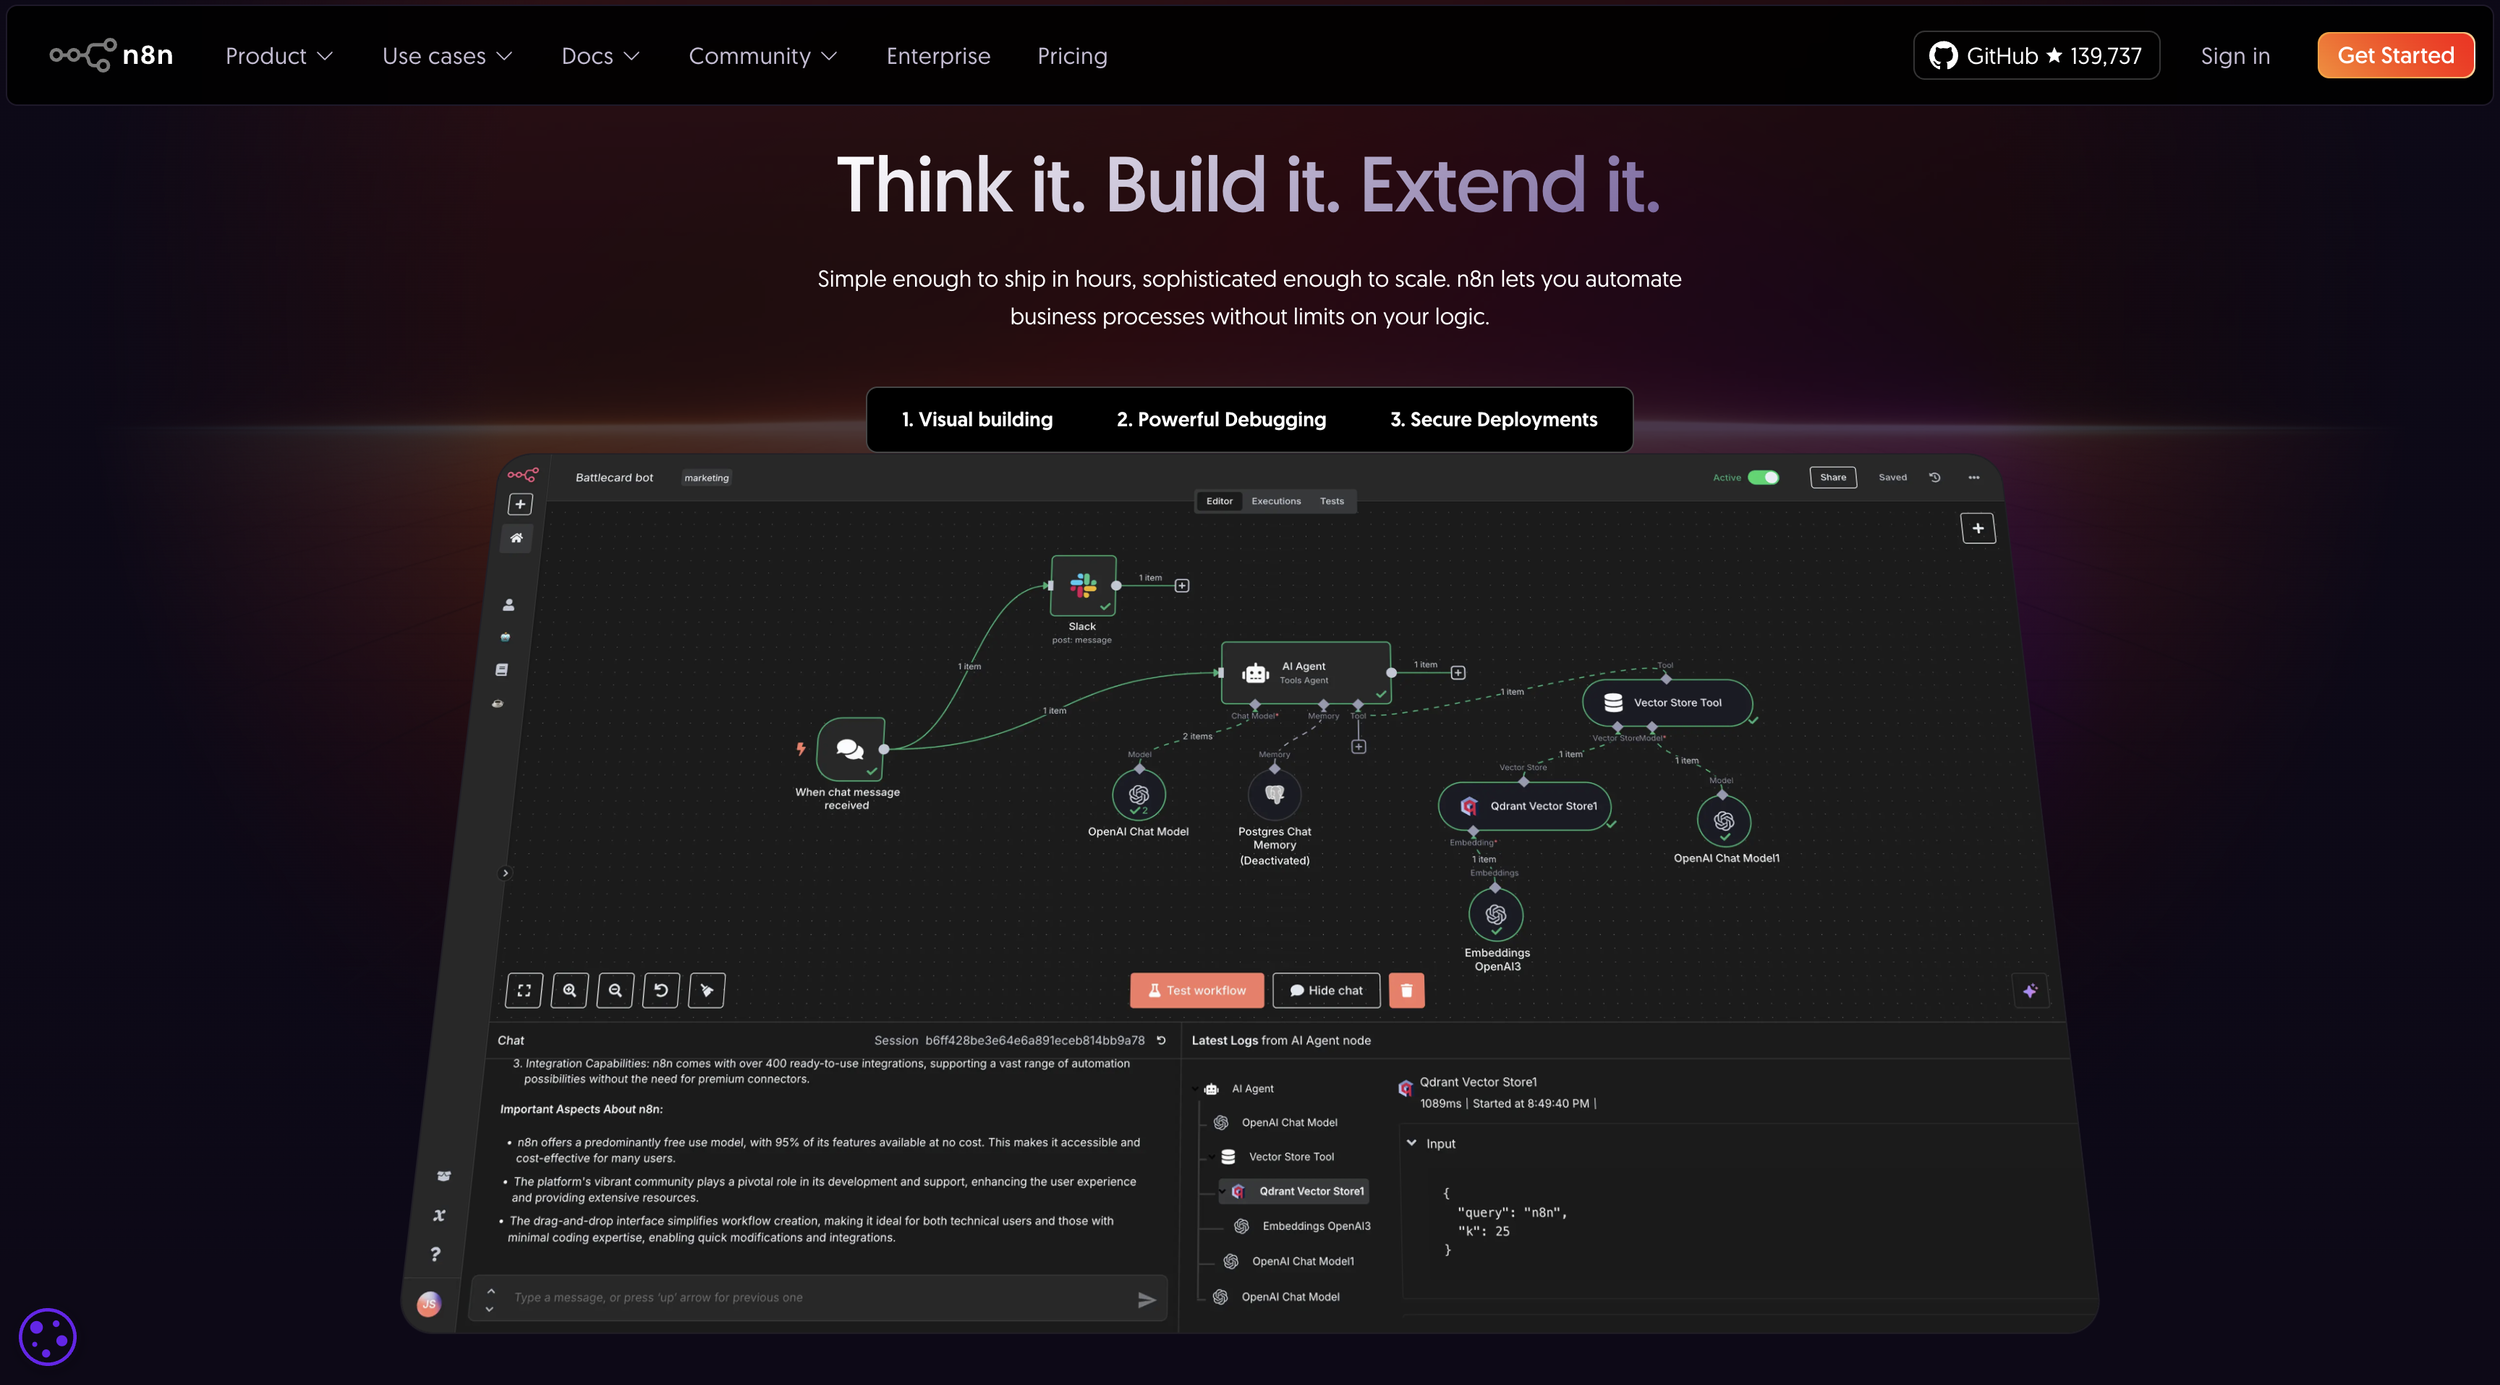Collapse the Input section chevron
The image size is (2500, 1385).
pos(1411,1143)
